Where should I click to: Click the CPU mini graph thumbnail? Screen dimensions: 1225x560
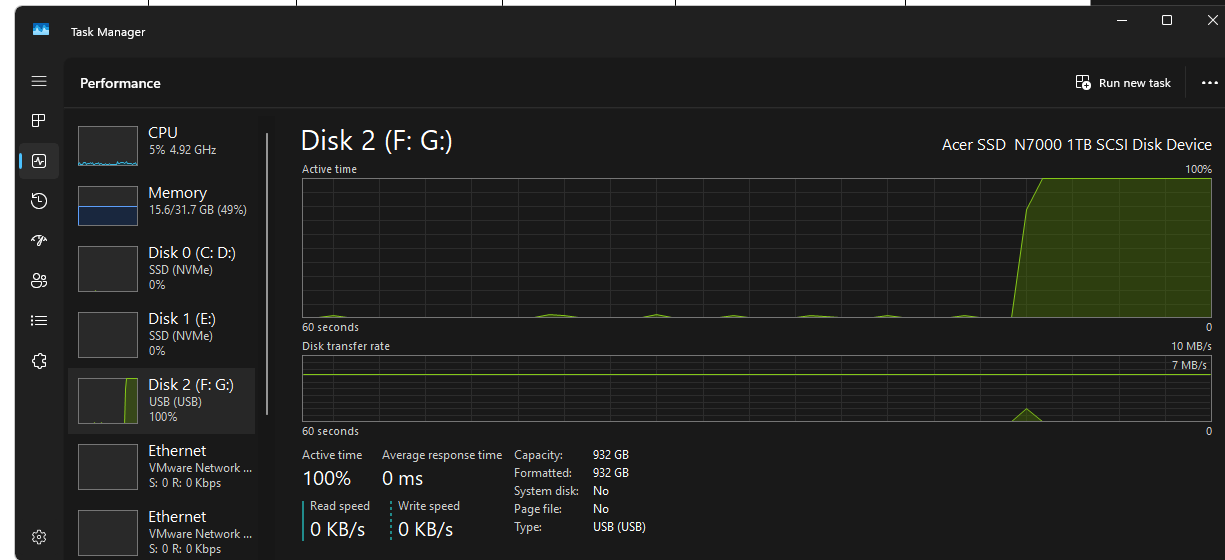pyautogui.click(x=108, y=146)
